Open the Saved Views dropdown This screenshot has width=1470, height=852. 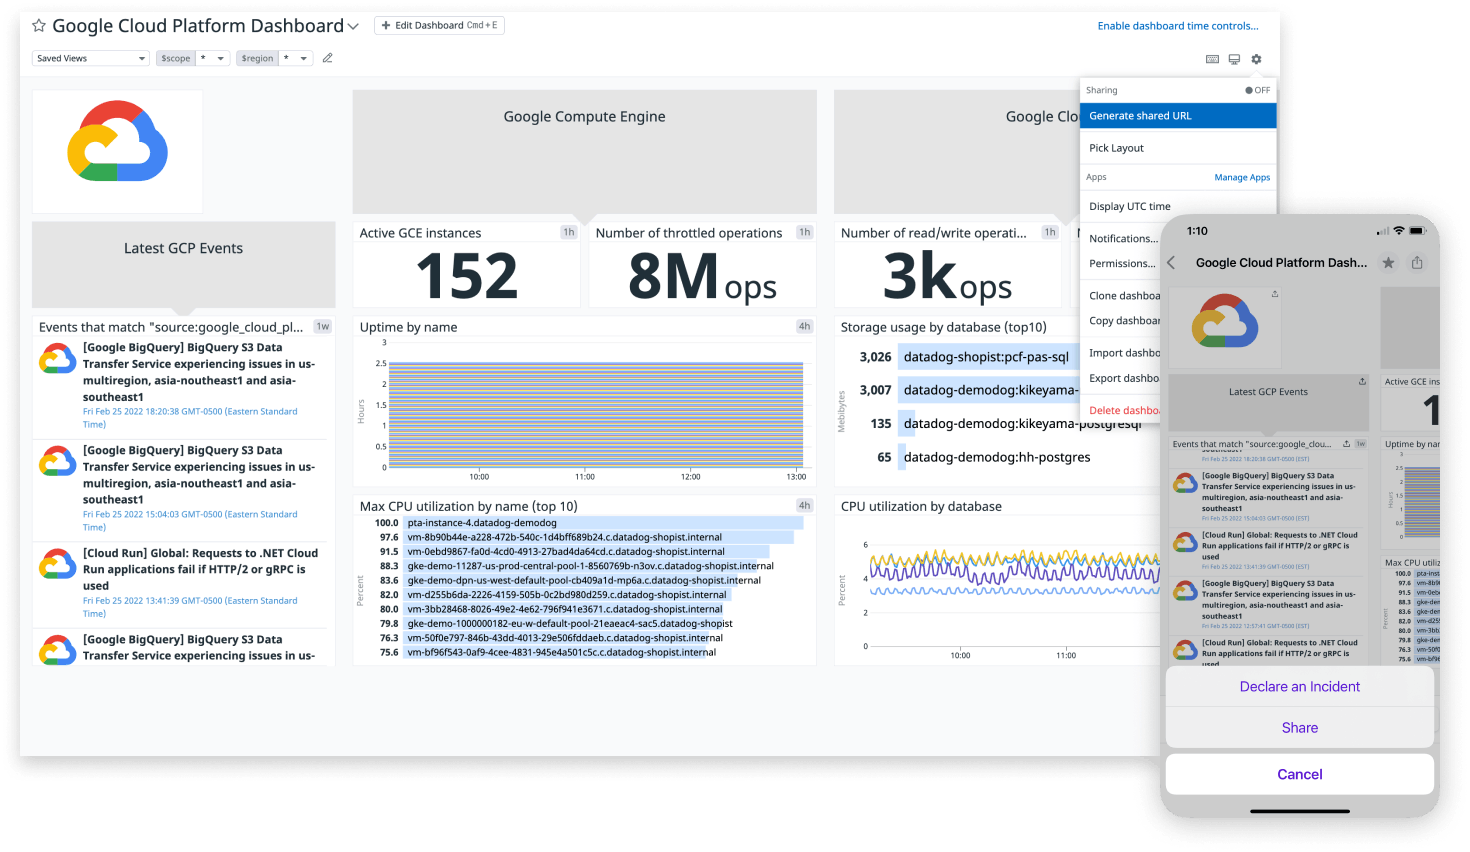[90, 58]
